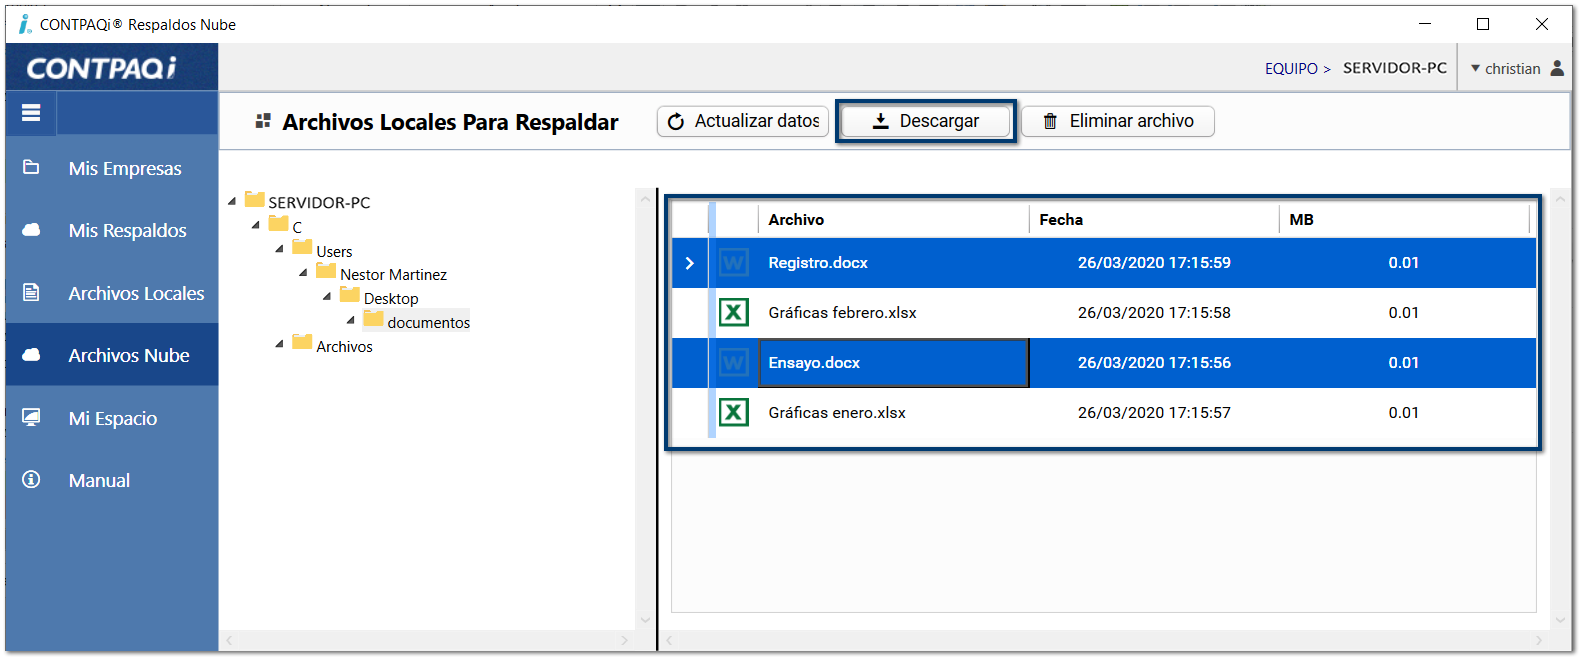The image size is (1582, 660).
Task: Toggle the hamburger menu icon
Action: pyautogui.click(x=31, y=113)
